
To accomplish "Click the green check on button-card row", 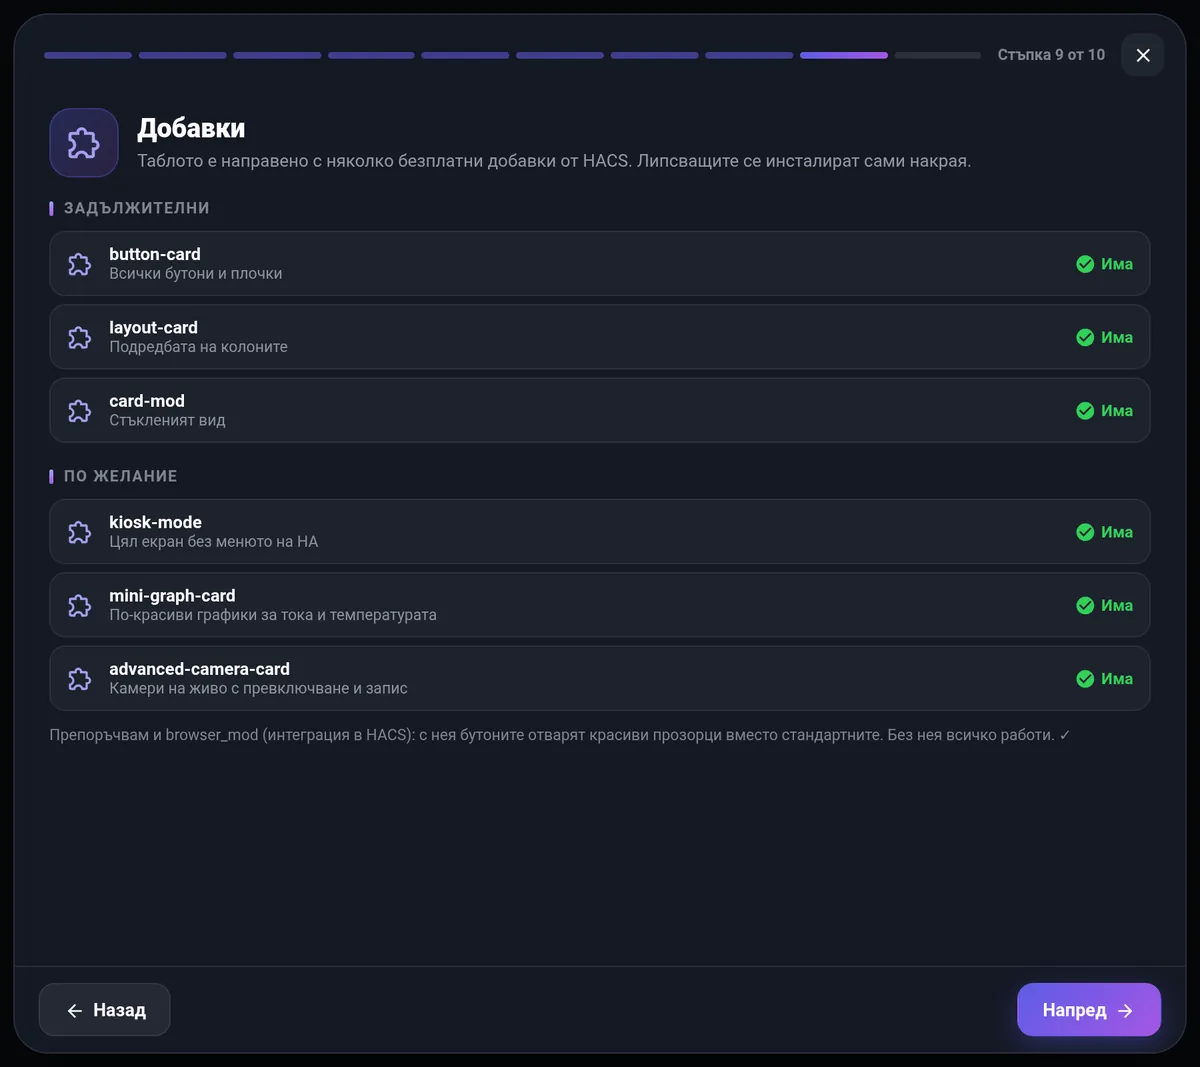I will click(x=1085, y=264).
